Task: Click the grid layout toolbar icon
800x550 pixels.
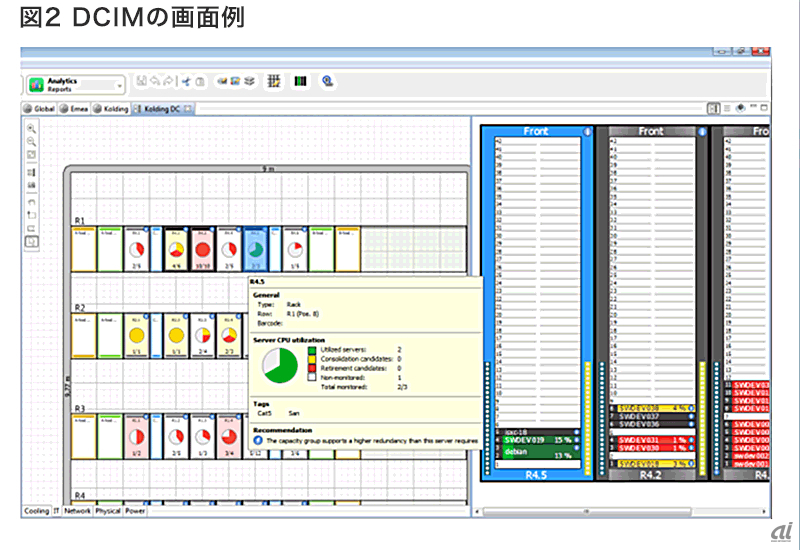Action: click(x=275, y=83)
